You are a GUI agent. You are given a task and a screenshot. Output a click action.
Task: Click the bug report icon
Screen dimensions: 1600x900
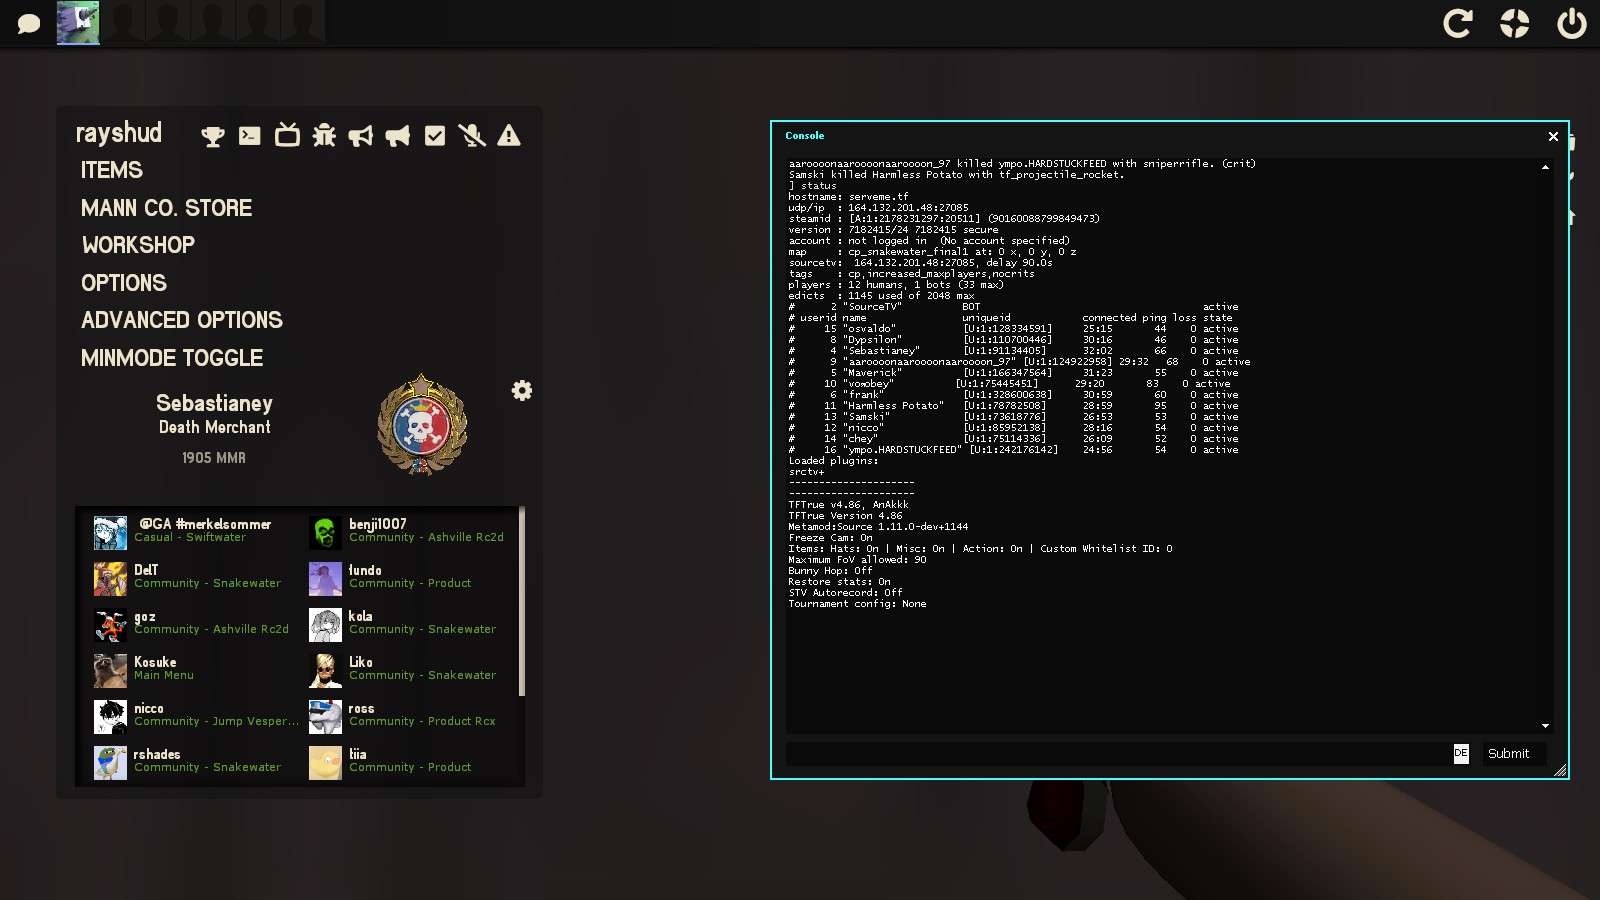pyautogui.click(x=324, y=135)
